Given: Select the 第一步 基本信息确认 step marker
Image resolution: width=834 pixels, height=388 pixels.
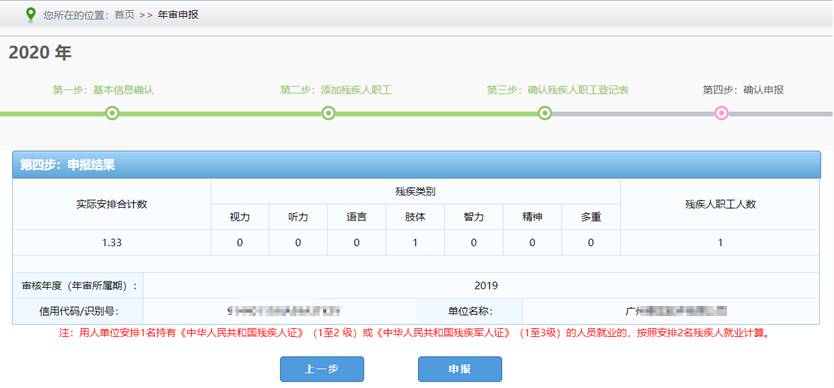Looking at the screenshot, I should [112, 113].
